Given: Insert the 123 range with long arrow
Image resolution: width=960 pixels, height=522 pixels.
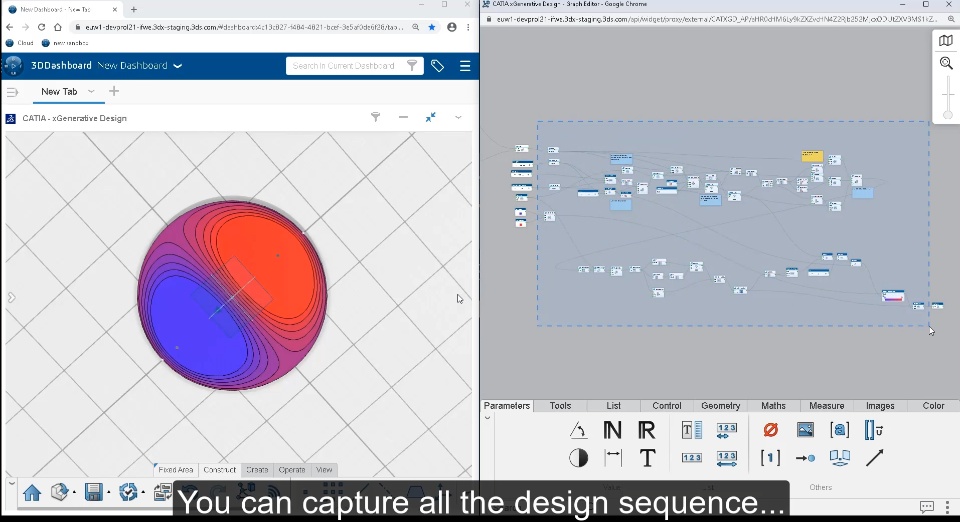Looking at the screenshot, I should [727, 458].
